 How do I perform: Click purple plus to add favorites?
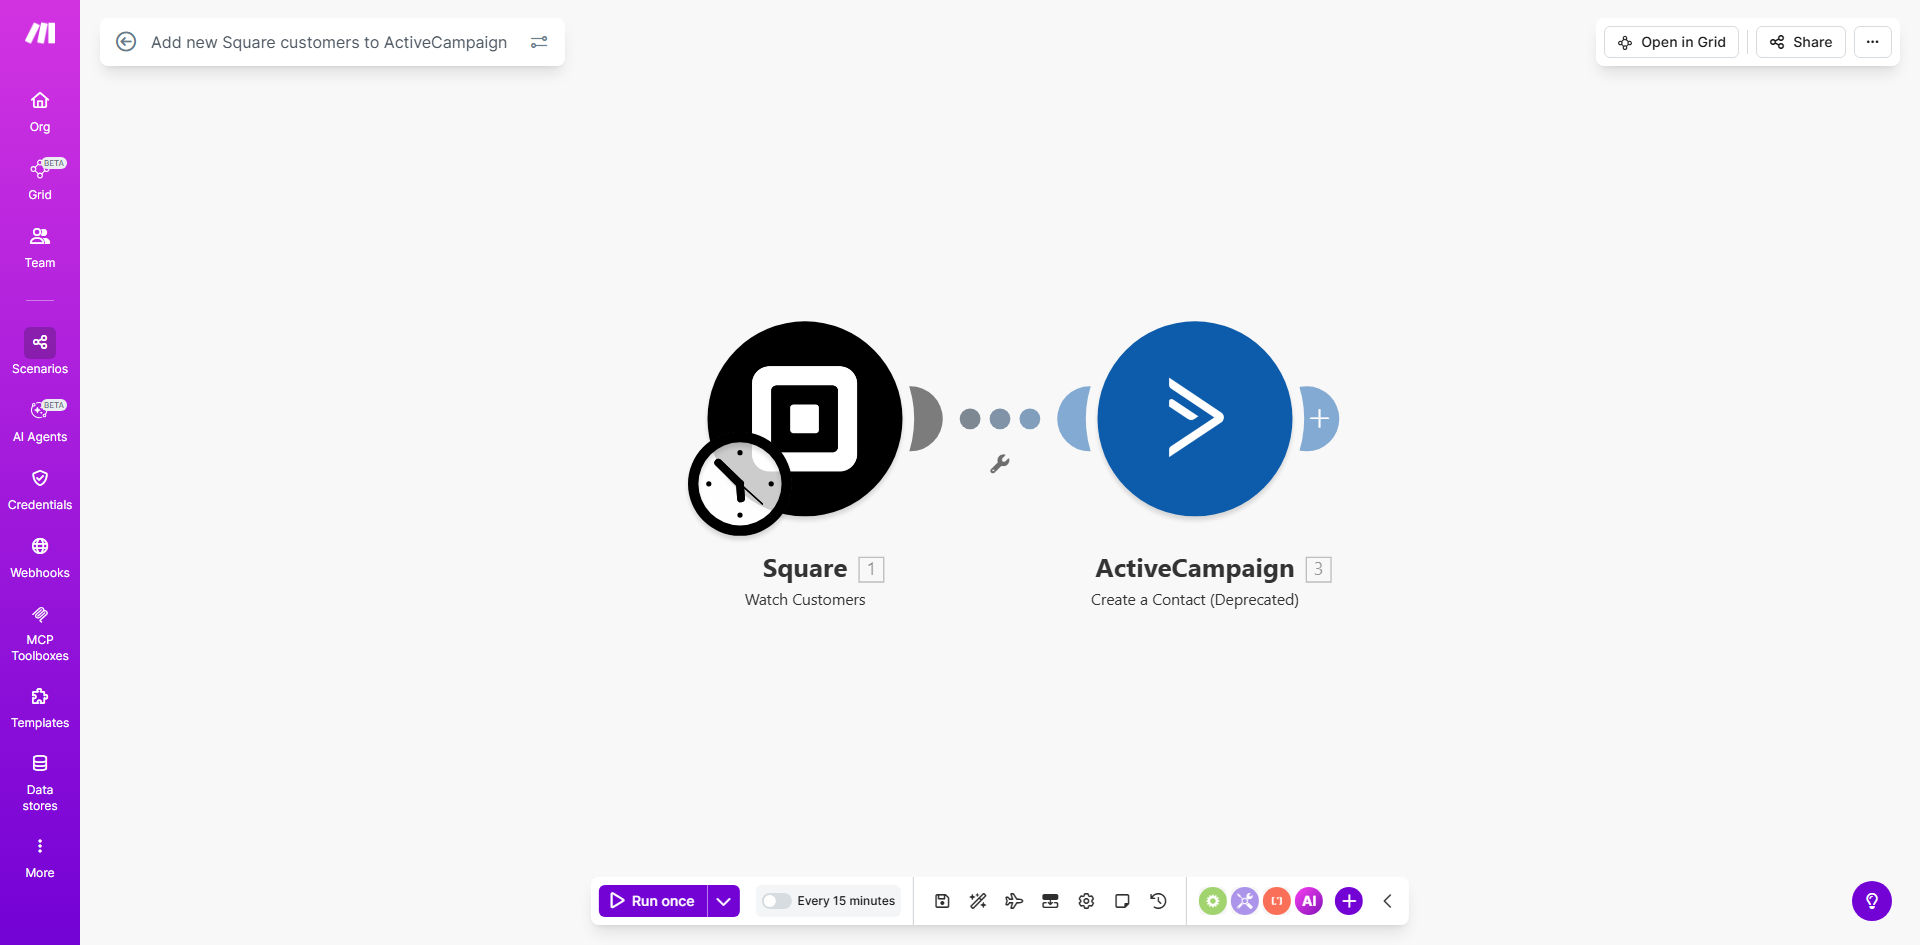[1349, 901]
